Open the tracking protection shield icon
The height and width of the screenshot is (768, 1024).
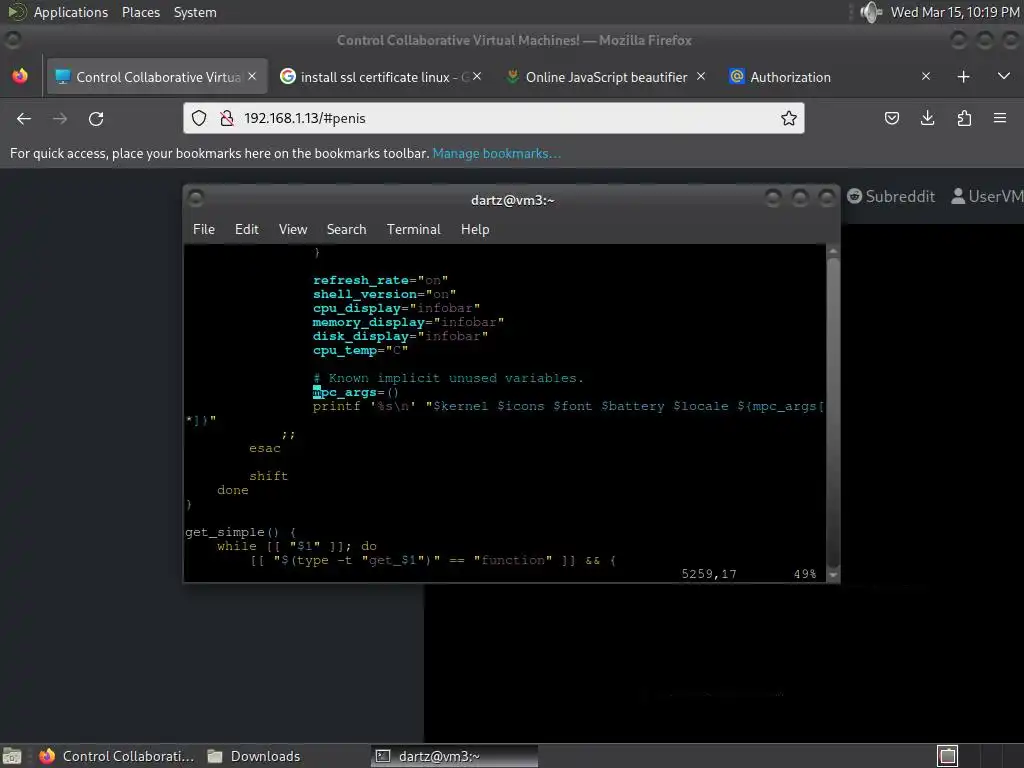[199, 118]
